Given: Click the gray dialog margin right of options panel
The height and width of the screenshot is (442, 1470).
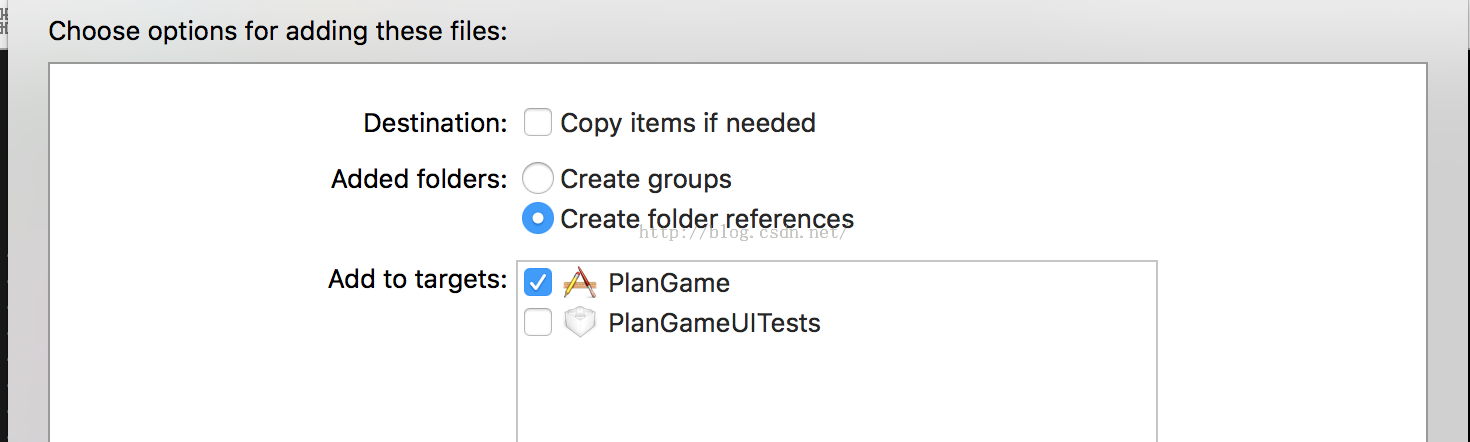Looking at the screenshot, I should tap(1448, 250).
